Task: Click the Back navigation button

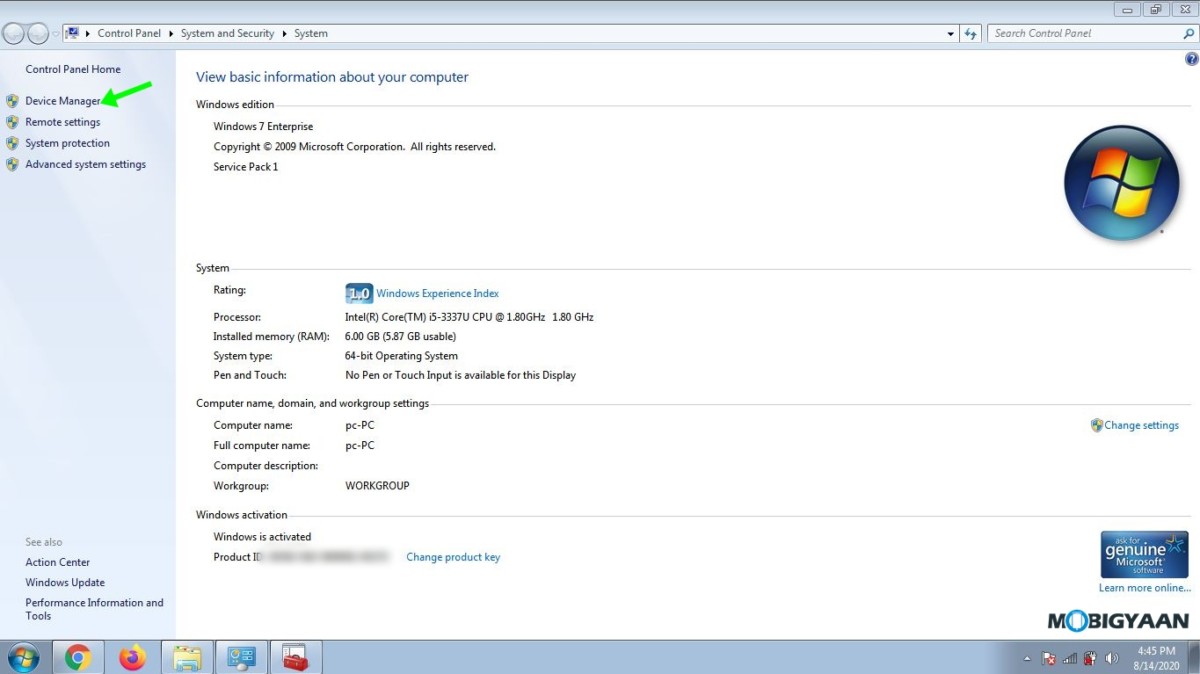Action: [14, 33]
